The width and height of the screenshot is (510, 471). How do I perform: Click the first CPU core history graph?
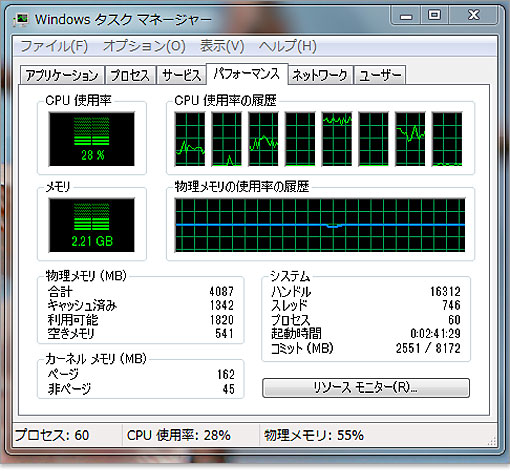[190, 139]
